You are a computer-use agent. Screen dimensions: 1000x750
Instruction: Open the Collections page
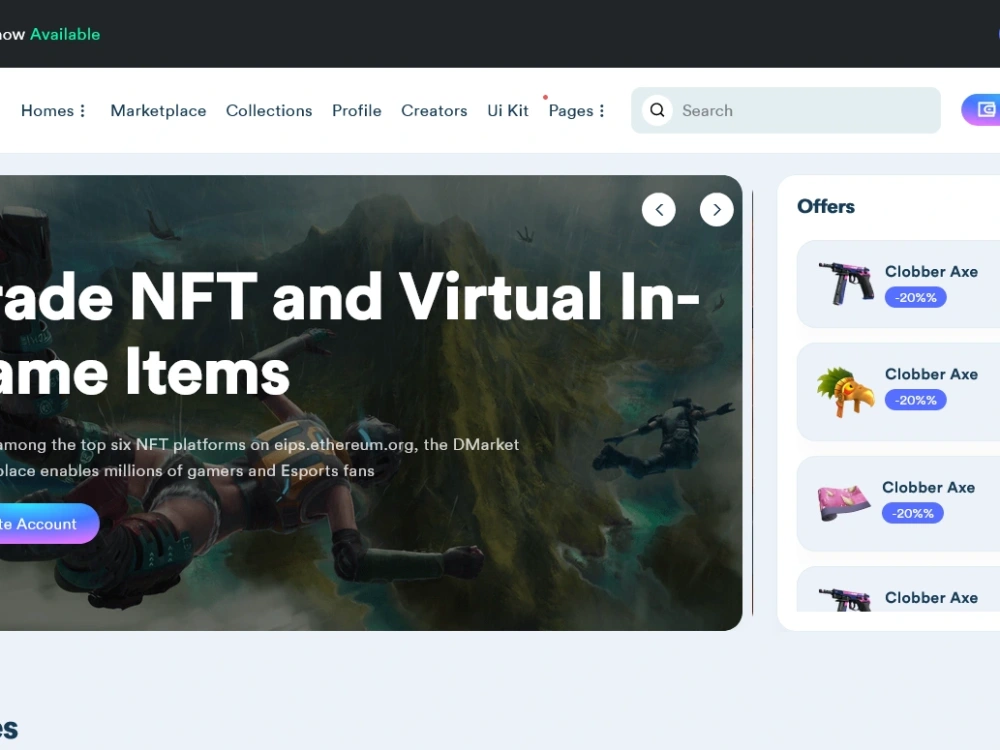[269, 111]
